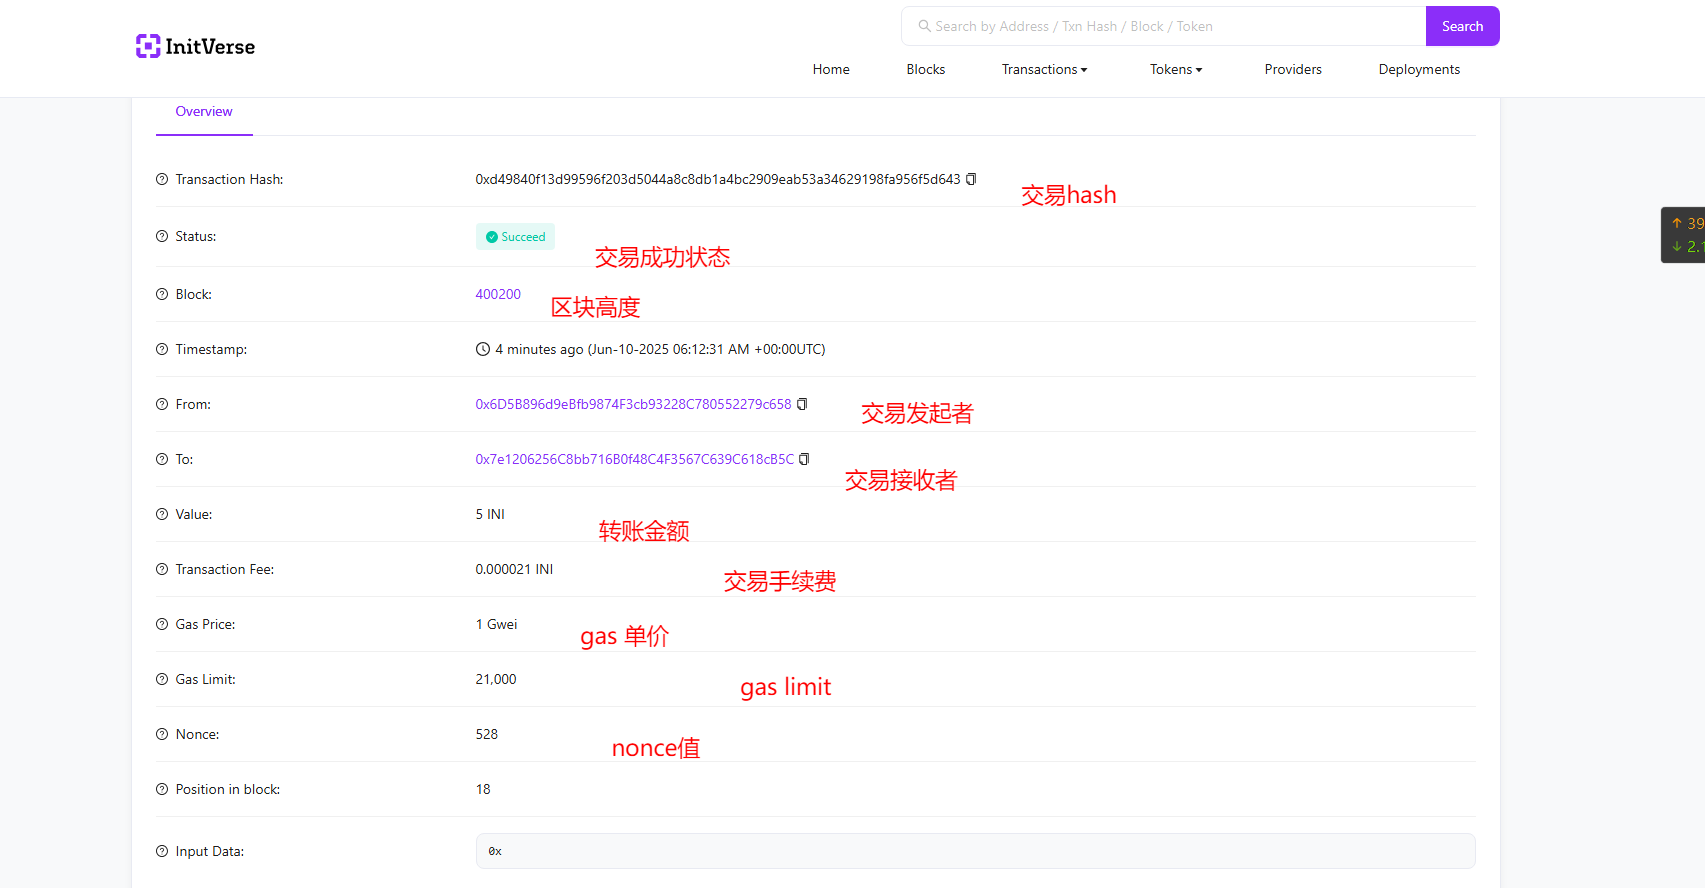The image size is (1705, 888).
Task: Copy the transaction hash to clipboard
Action: tap(971, 179)
